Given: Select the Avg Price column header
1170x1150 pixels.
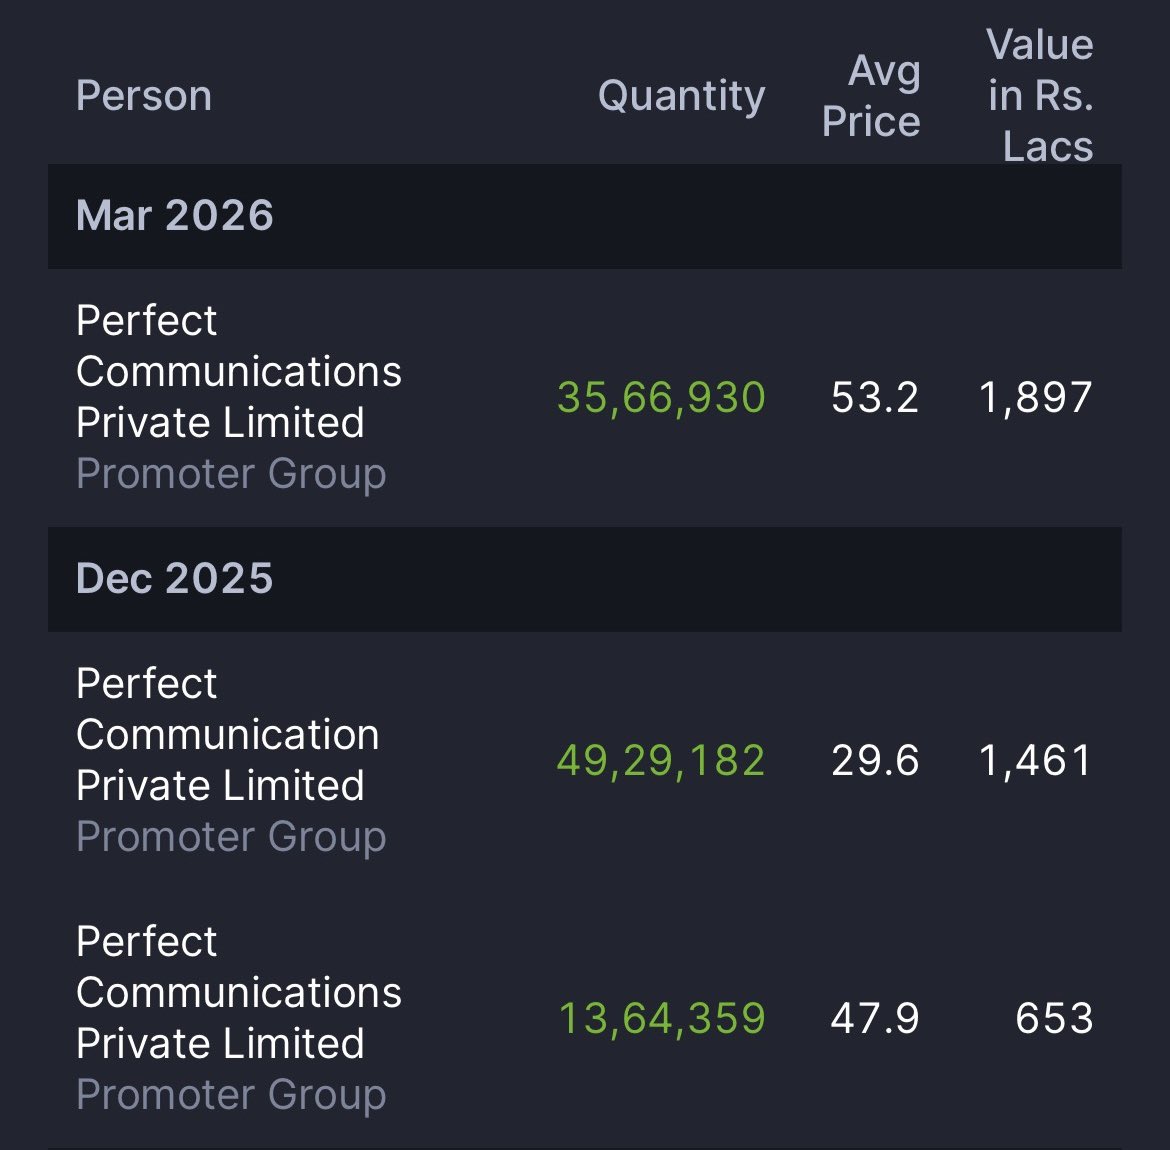Looking at the screenshot, I should point(870,96).
